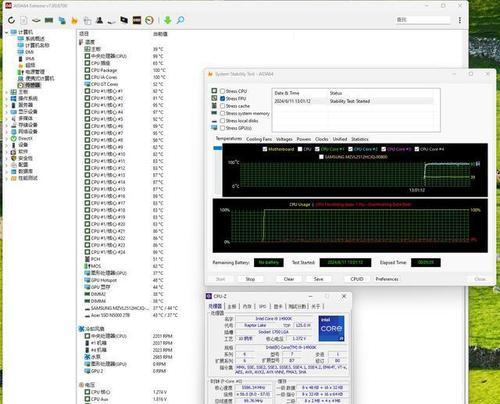Screen dimensions: 500x404
Task: Expand the 性能测试 tree node
Action: click(x=6, y=178)
